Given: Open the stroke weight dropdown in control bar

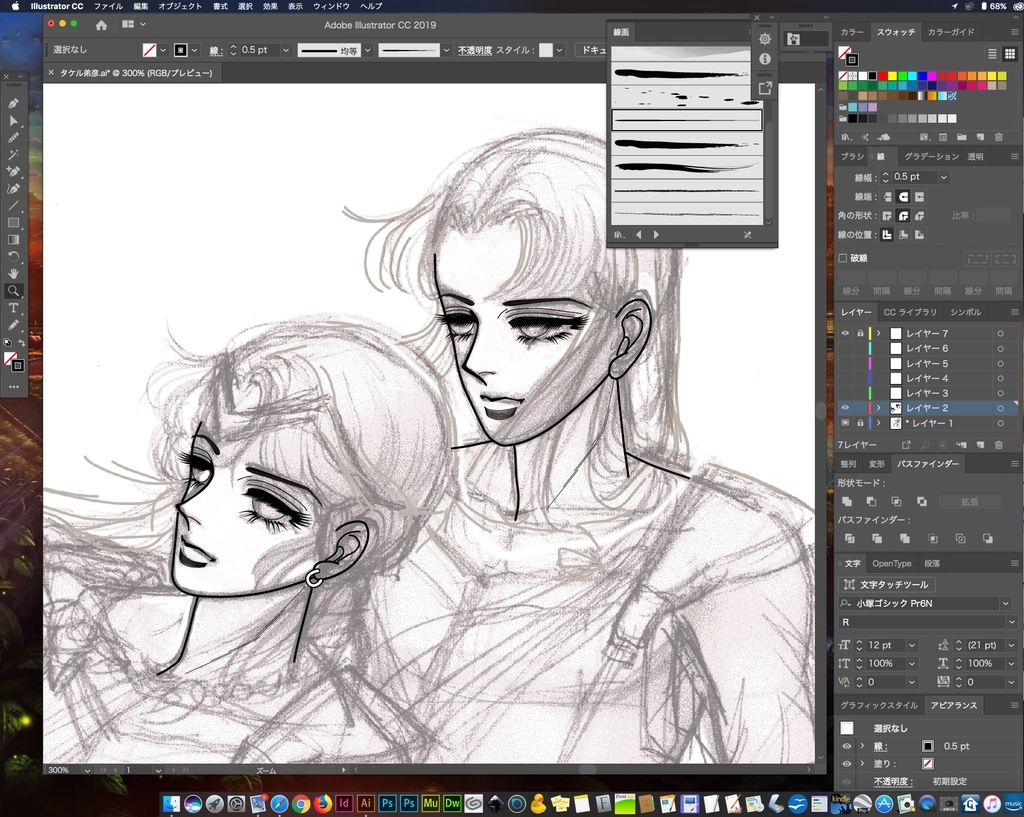Looking at the screenshot, I should tap(285, 50).
